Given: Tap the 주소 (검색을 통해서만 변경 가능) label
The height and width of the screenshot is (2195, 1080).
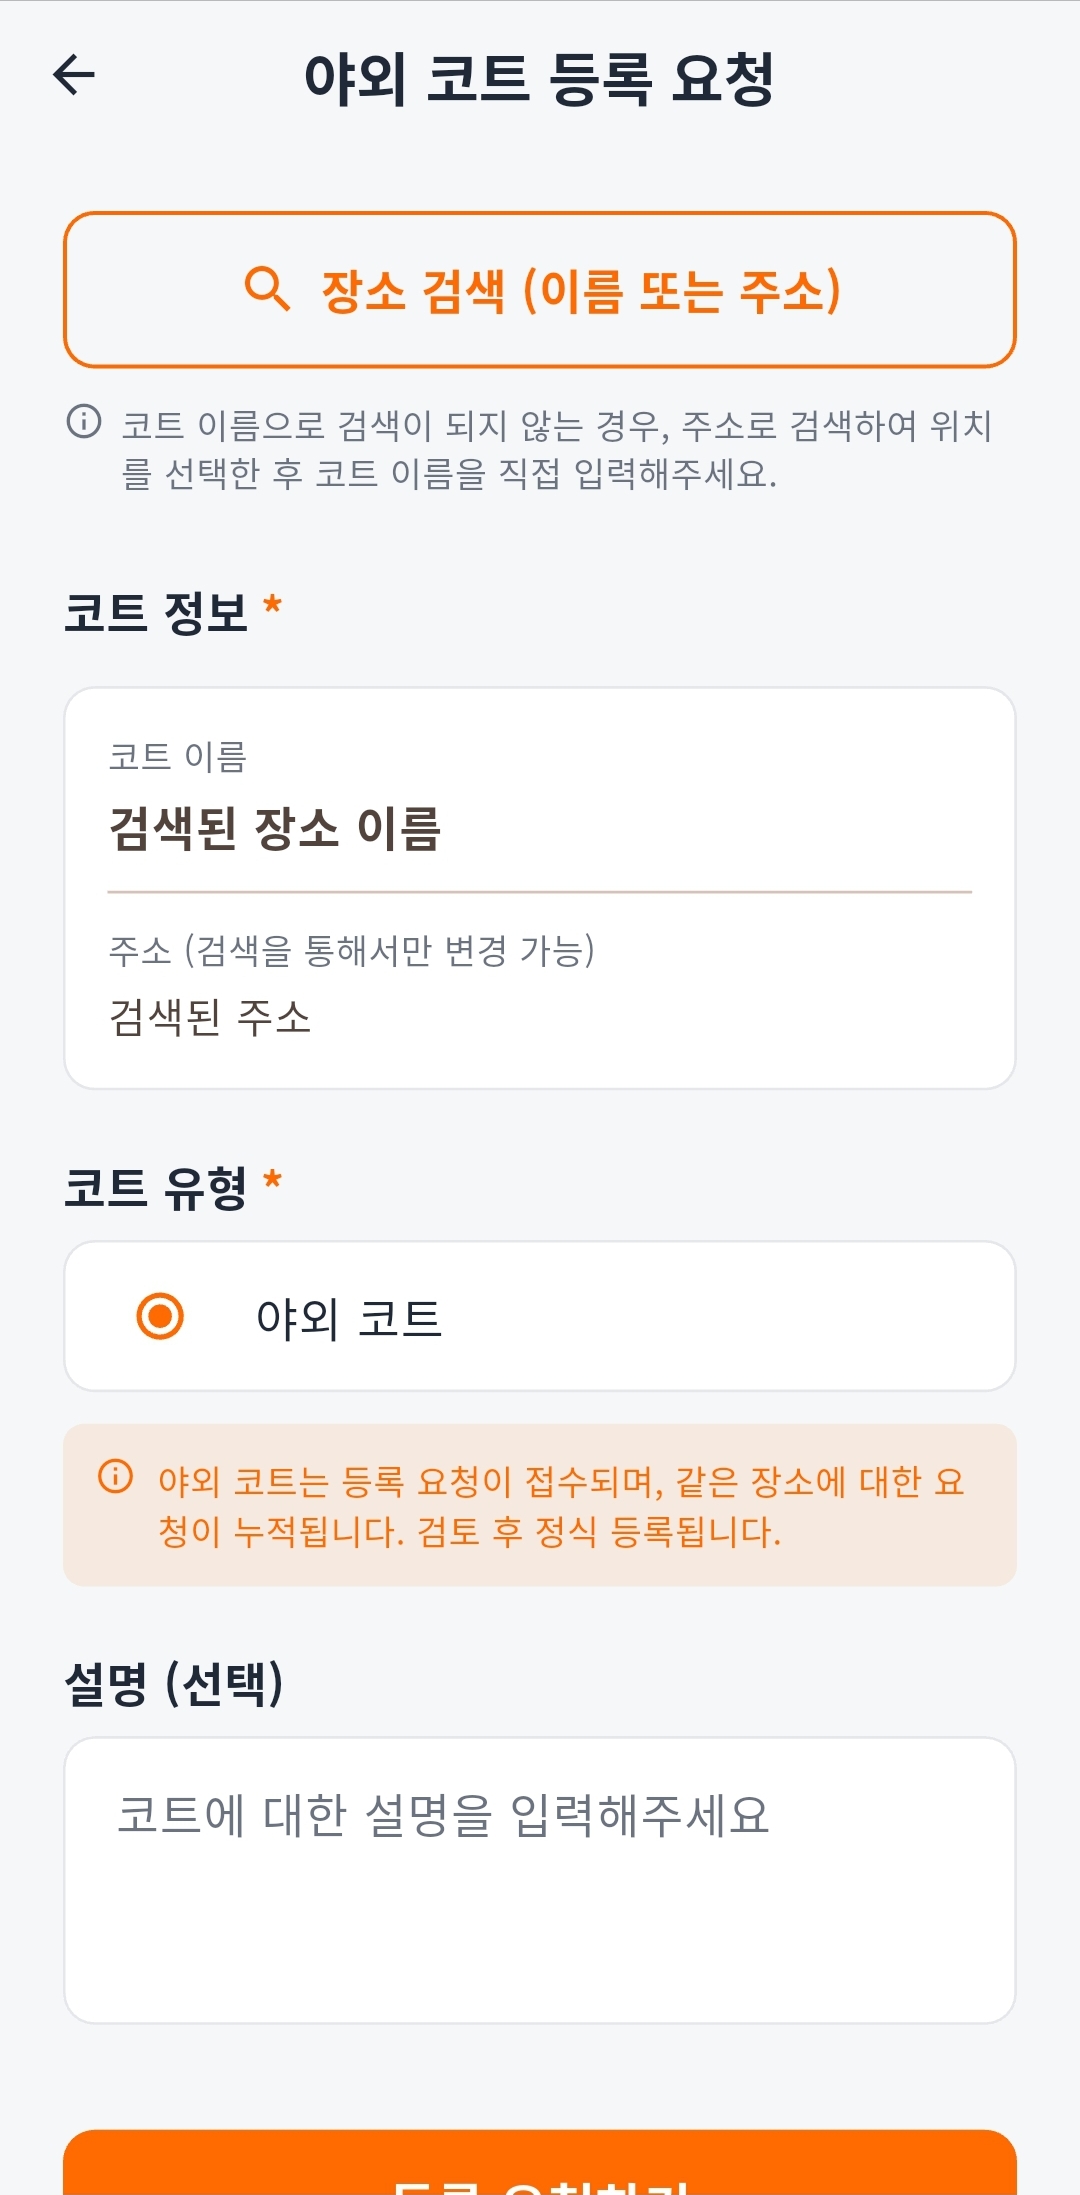Looking at the screenshot, I should point(351,950).
